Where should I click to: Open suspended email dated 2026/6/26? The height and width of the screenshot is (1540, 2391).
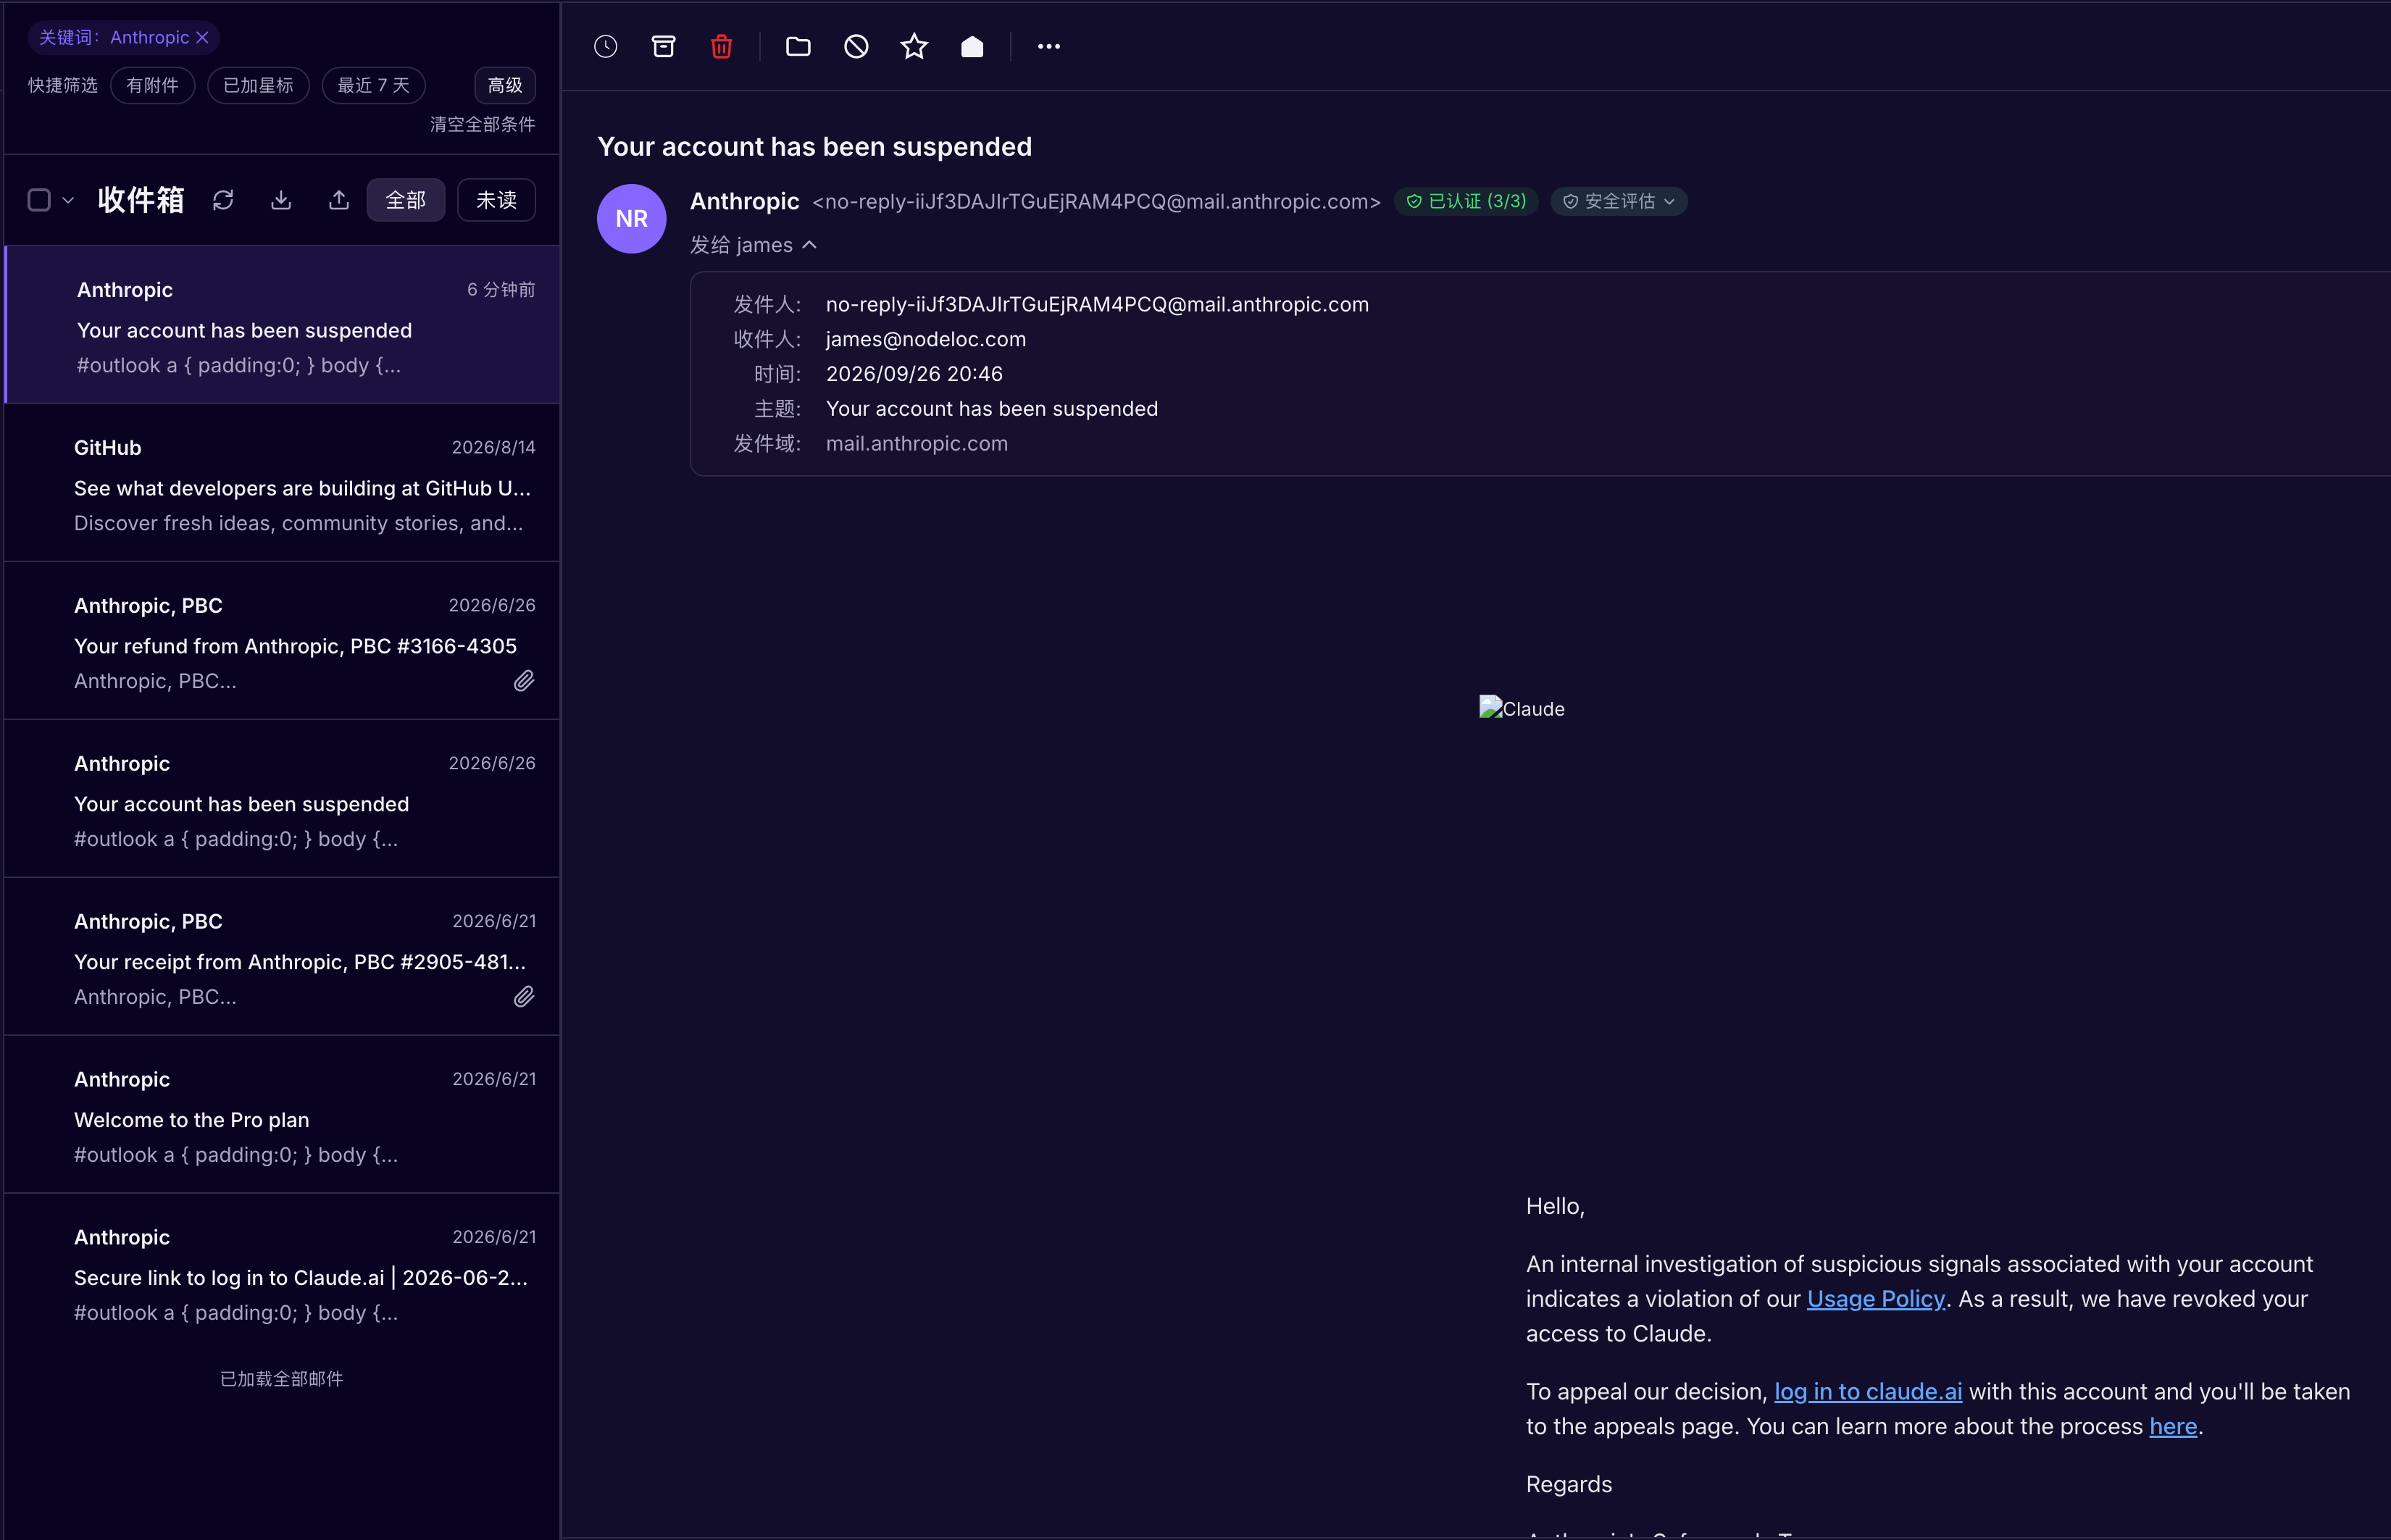pos(283,799)
